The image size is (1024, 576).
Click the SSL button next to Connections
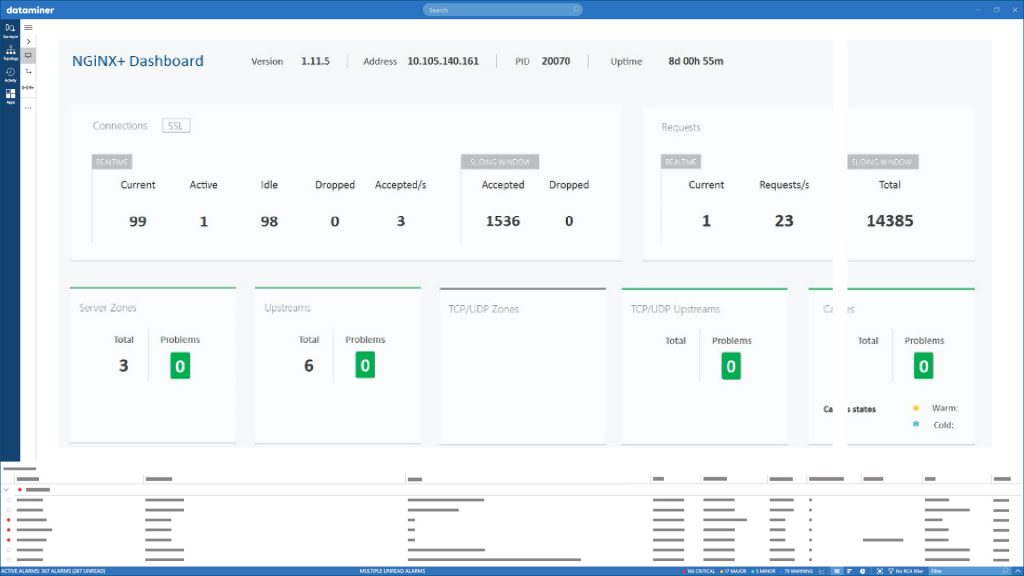tap(176, 126)
